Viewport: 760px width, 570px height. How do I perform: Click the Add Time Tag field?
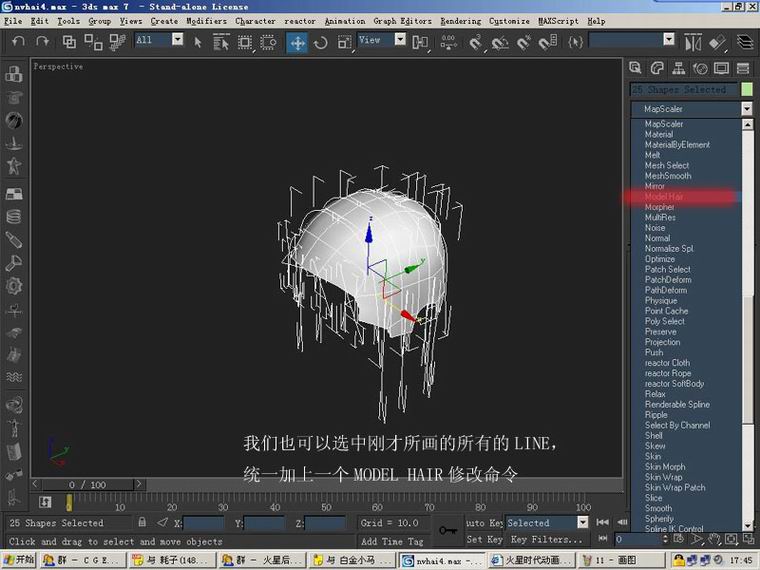[392, 541]
